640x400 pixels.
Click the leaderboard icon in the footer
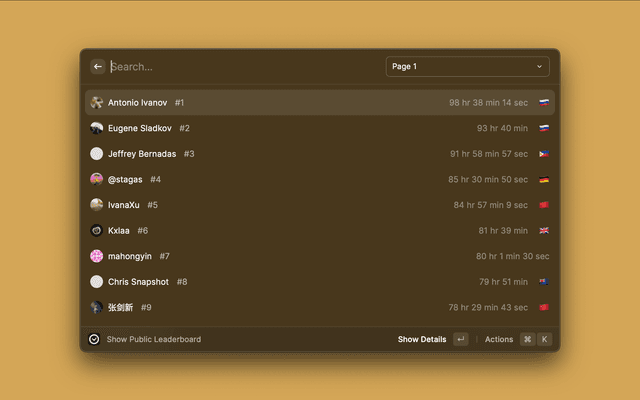[x=94, y=339]
